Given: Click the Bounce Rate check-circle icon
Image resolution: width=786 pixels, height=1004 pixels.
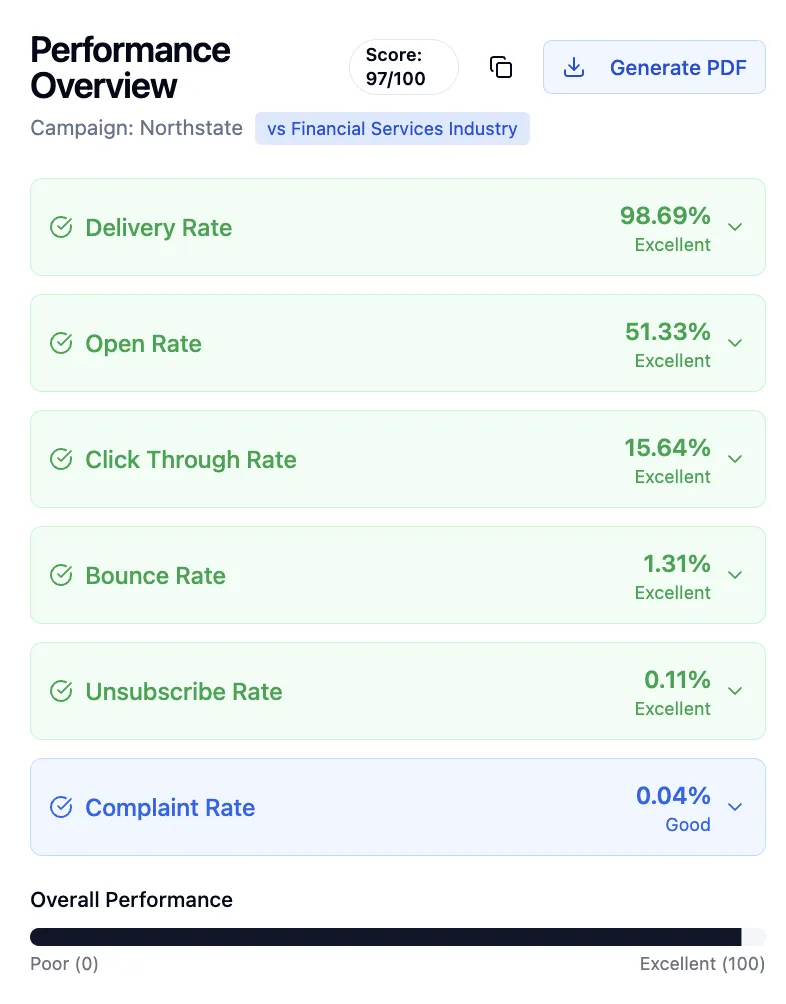Looking at the screenshot, I should click(x=61, y=575).
